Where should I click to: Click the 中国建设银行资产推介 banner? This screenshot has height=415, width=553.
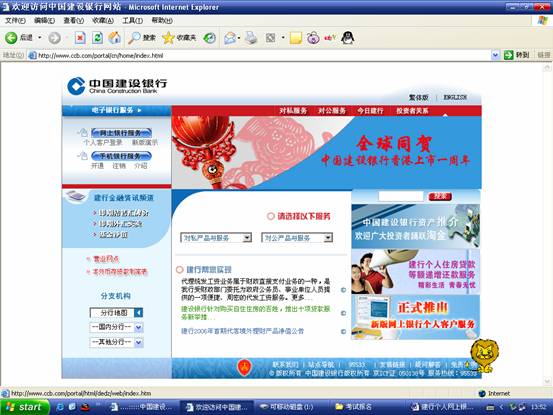[415, 226]
